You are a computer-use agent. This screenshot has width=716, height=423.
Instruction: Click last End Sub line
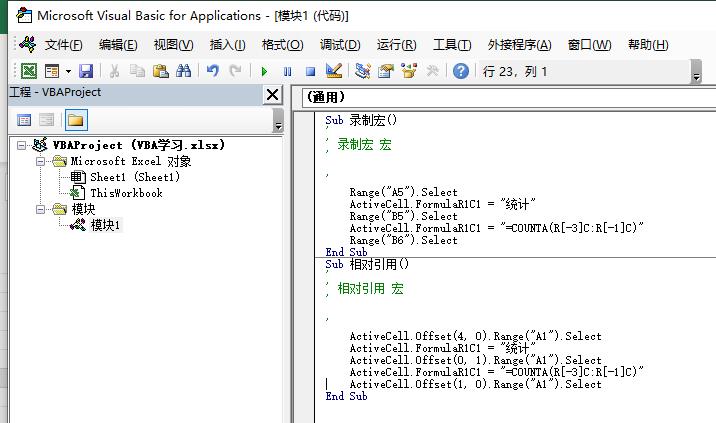[346, 396]
